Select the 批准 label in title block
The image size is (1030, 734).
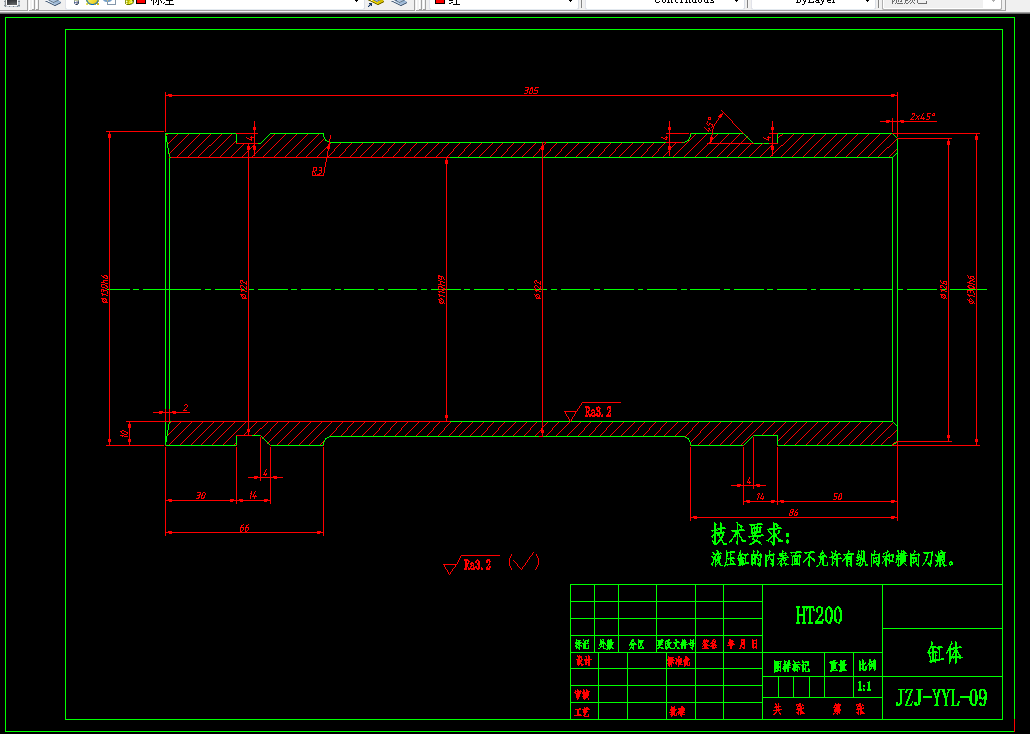[x=677, y=712]
